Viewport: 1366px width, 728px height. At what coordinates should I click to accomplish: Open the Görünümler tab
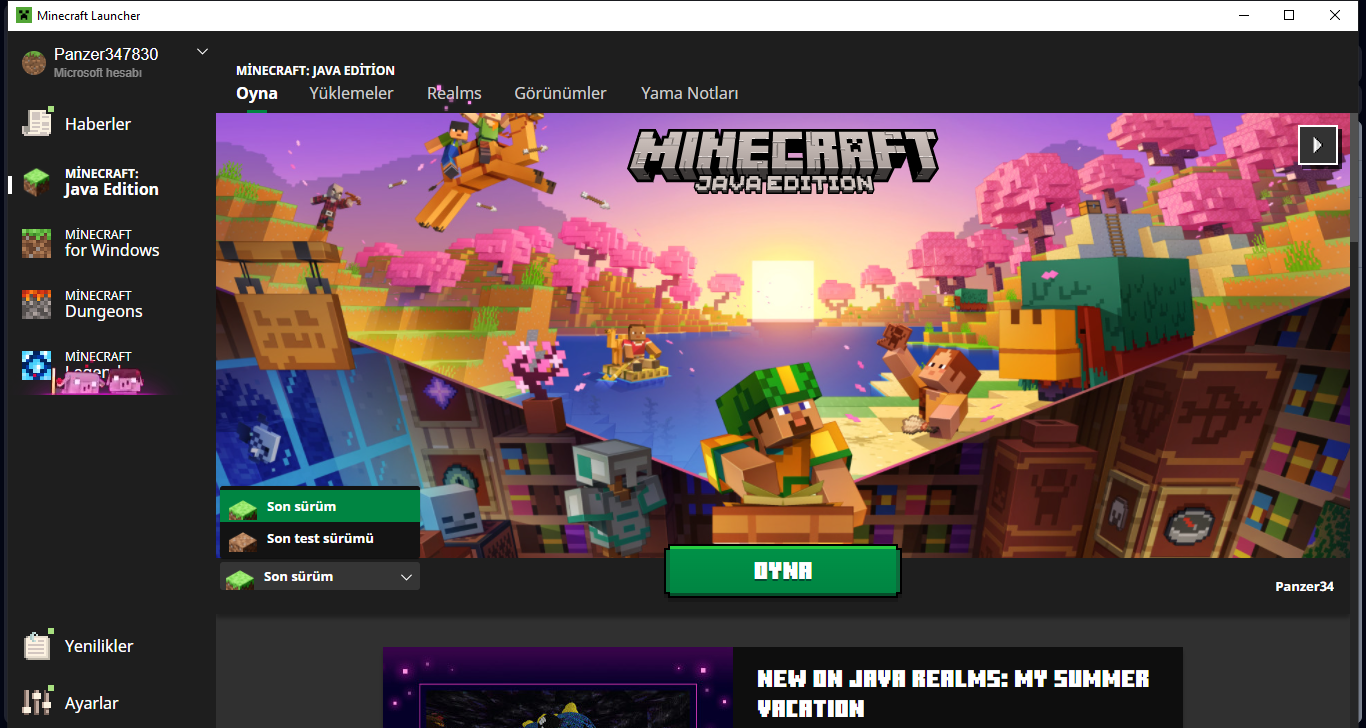[560, 93]
